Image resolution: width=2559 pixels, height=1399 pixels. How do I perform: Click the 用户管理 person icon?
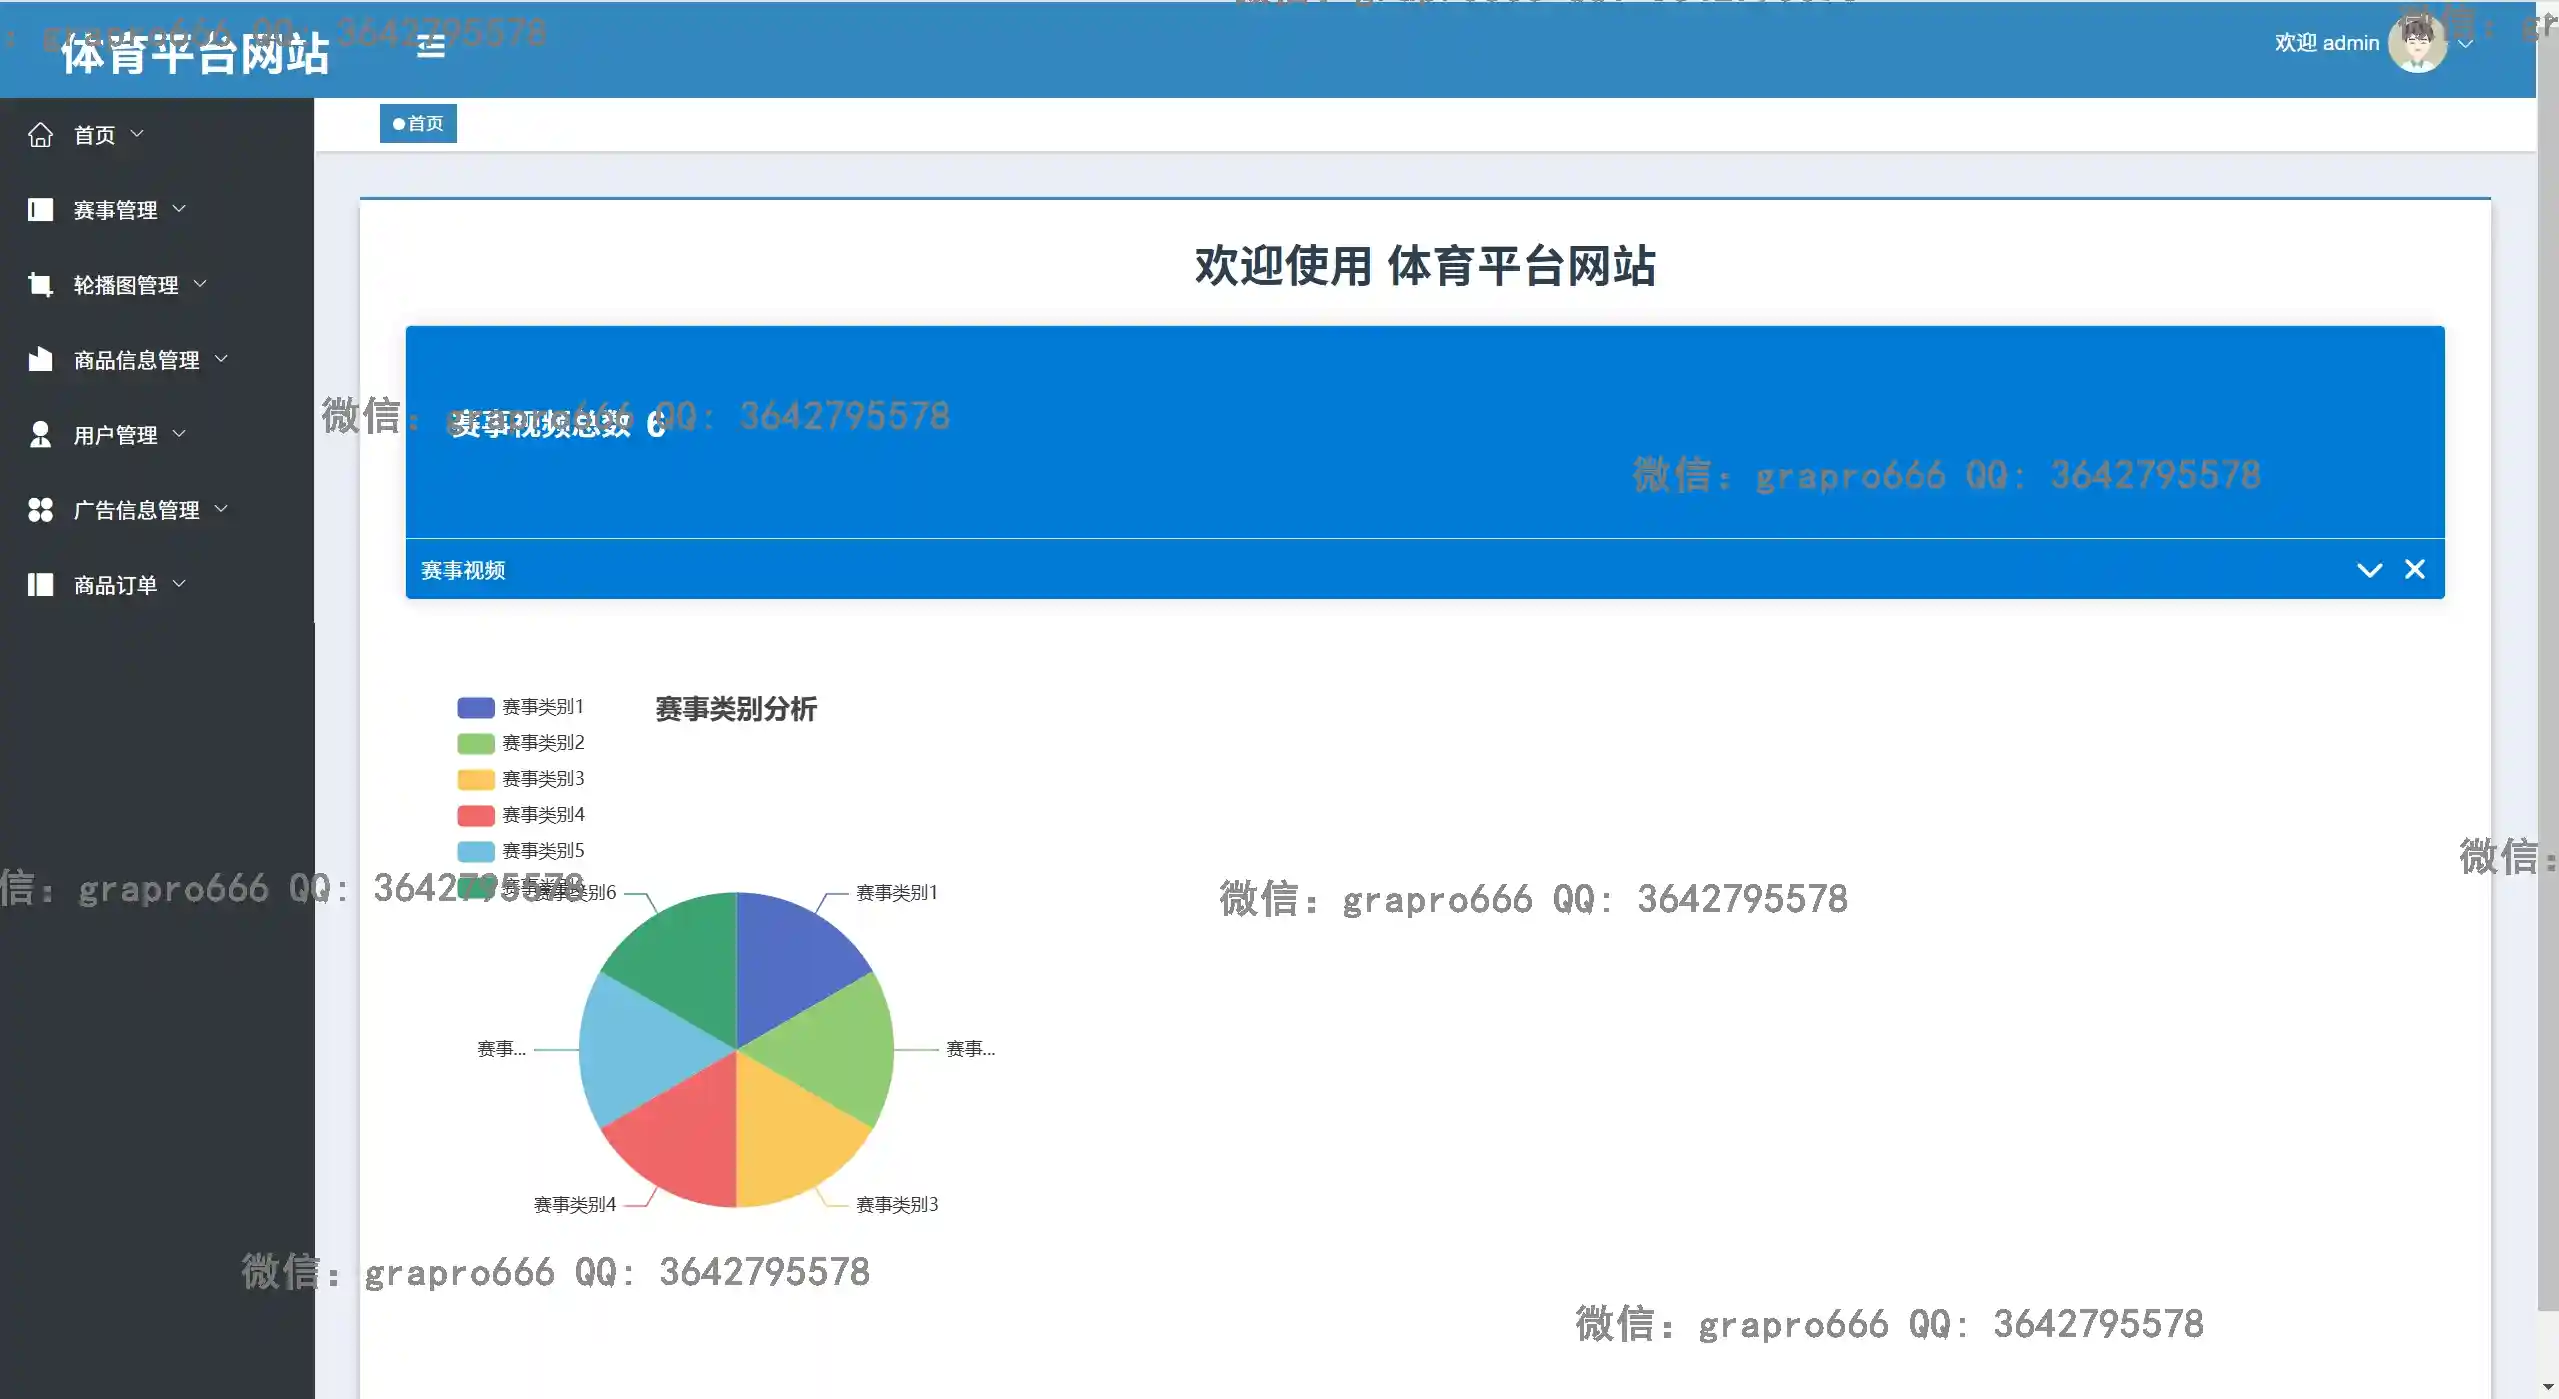(40, 434)
